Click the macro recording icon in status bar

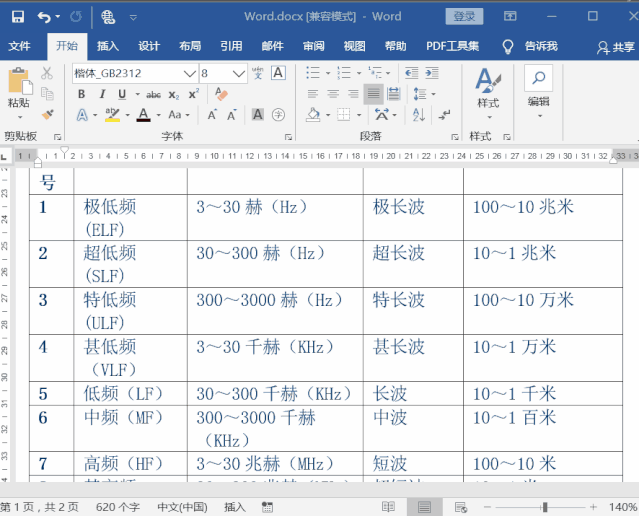tap(267, 507)
